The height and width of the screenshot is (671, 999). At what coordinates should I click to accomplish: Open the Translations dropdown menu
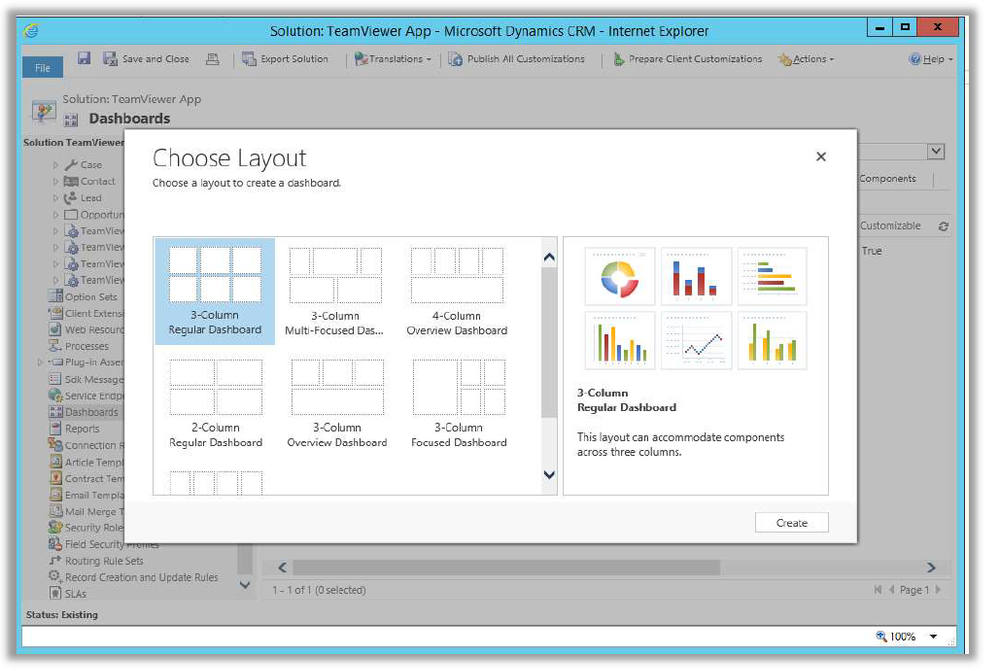(x=394, y=59)
